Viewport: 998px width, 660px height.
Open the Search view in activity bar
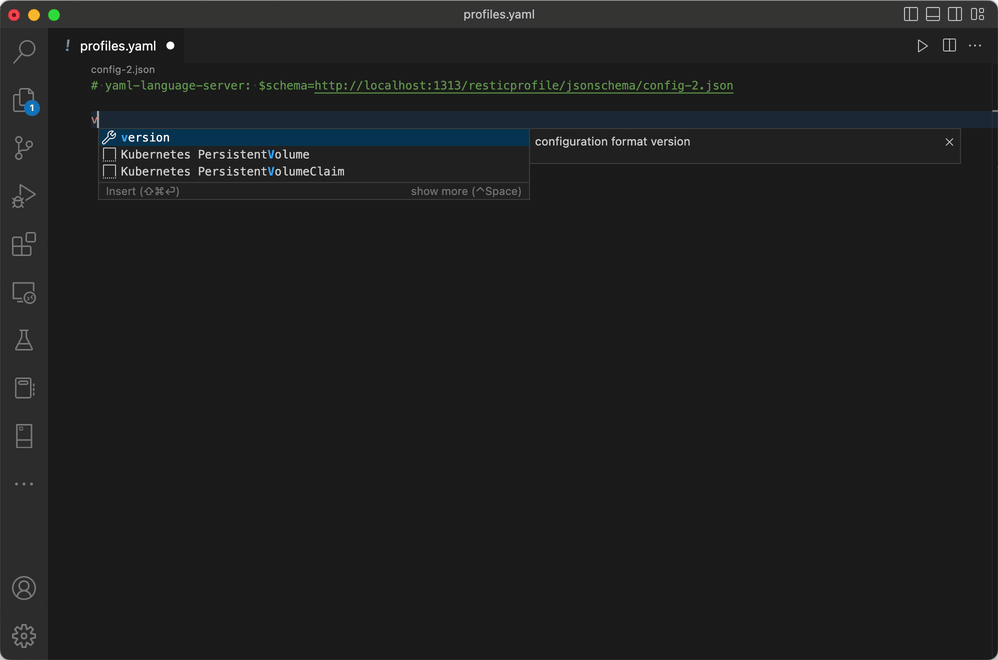pos(24,52)
